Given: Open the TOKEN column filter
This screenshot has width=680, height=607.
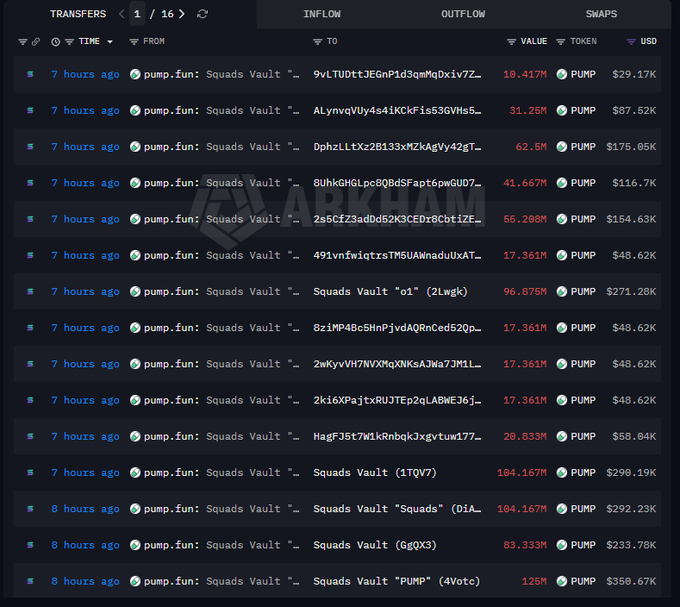Looking at the screenshot, I should [561, 42].
